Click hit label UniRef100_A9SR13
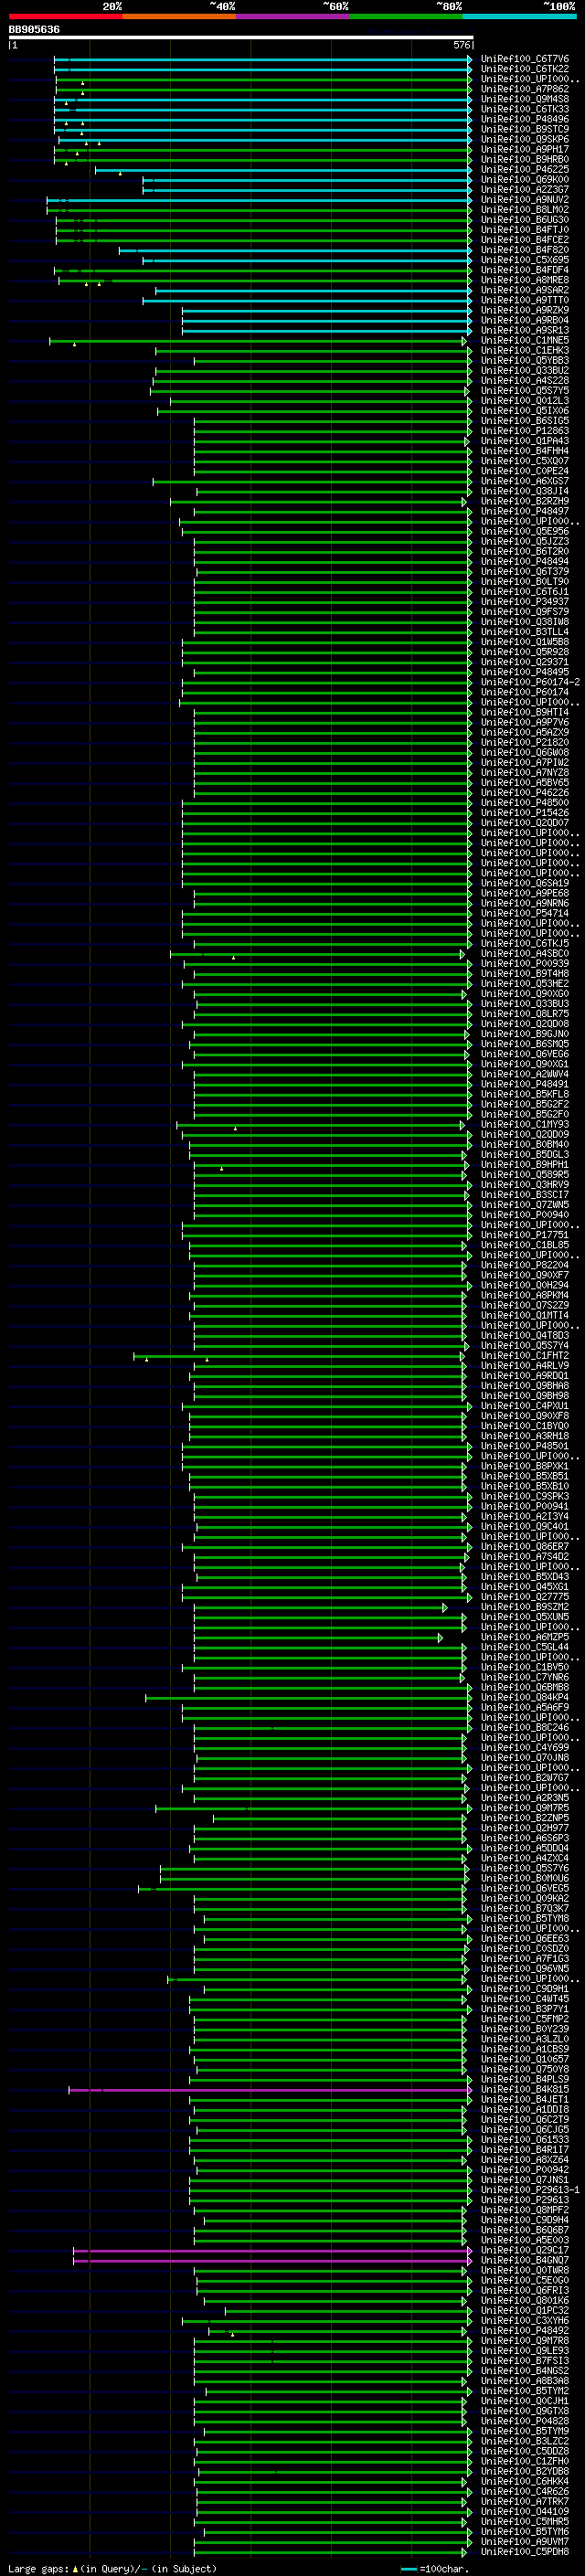Screen dimensions: 585x2576 (x=525, y=330)
